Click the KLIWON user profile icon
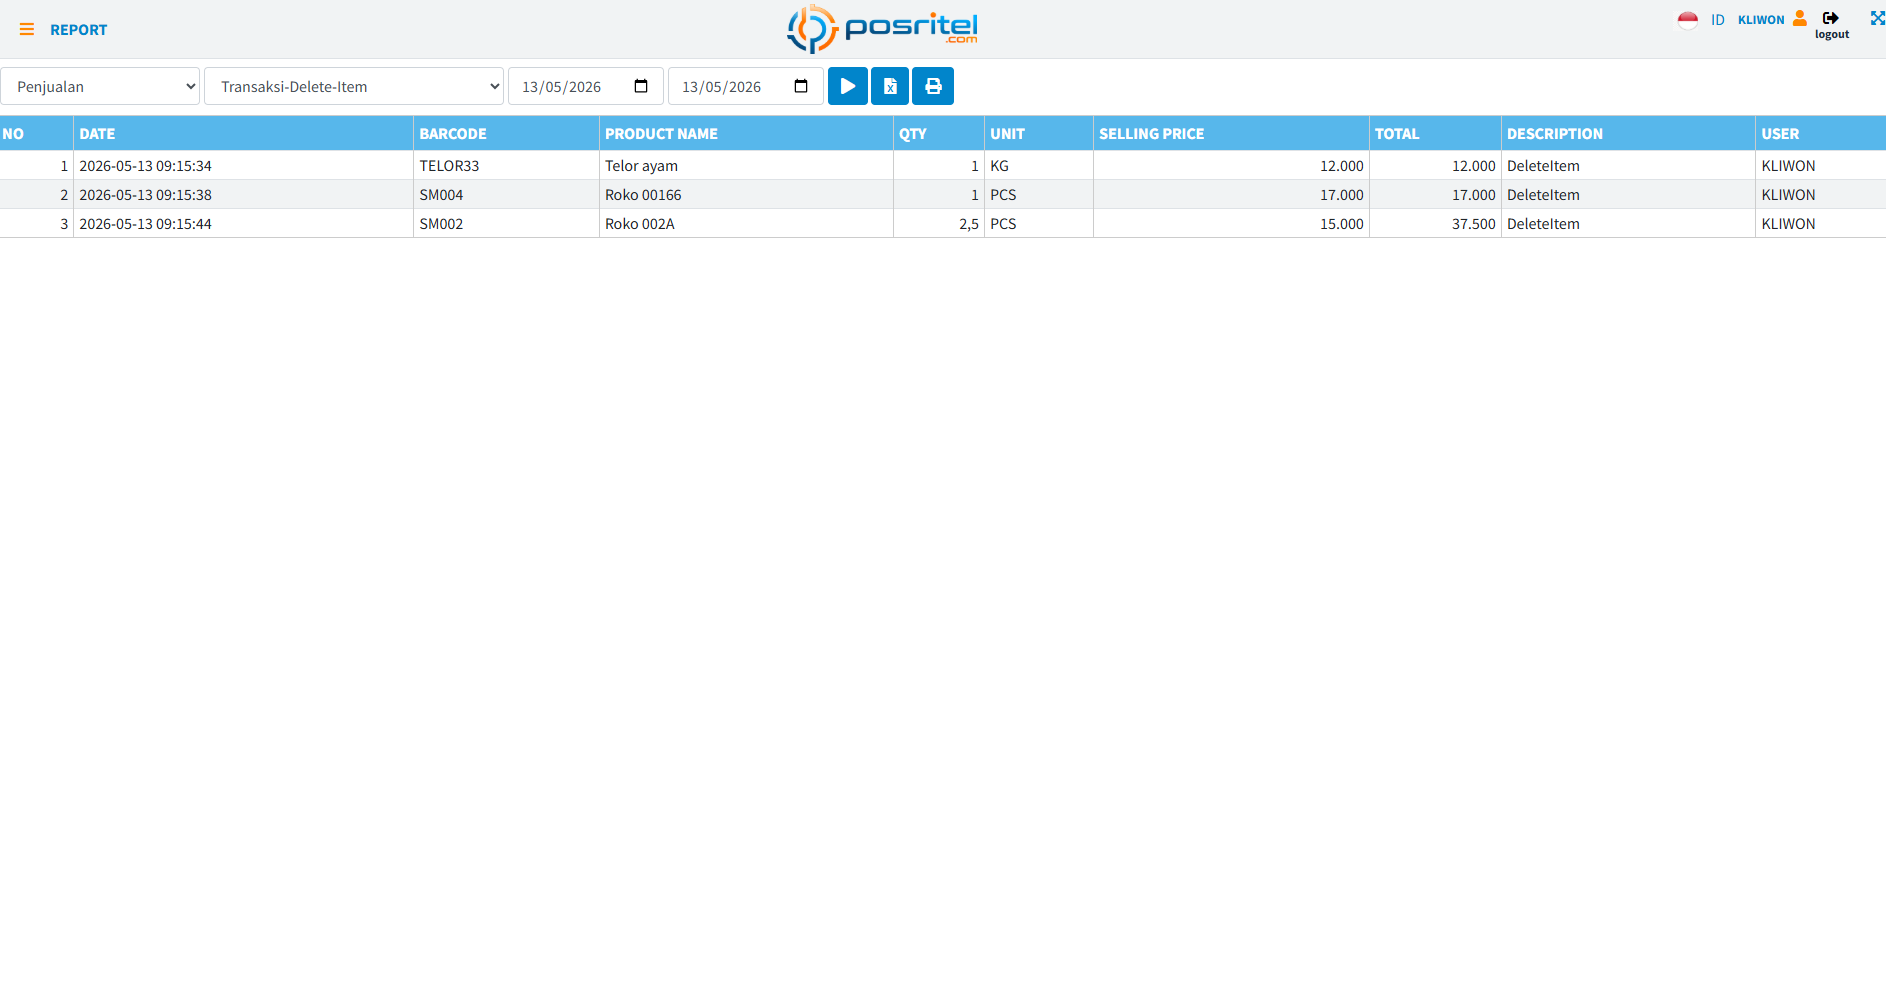The width and height of the screenshot is (1886, 992). (x=1800, y=18)
